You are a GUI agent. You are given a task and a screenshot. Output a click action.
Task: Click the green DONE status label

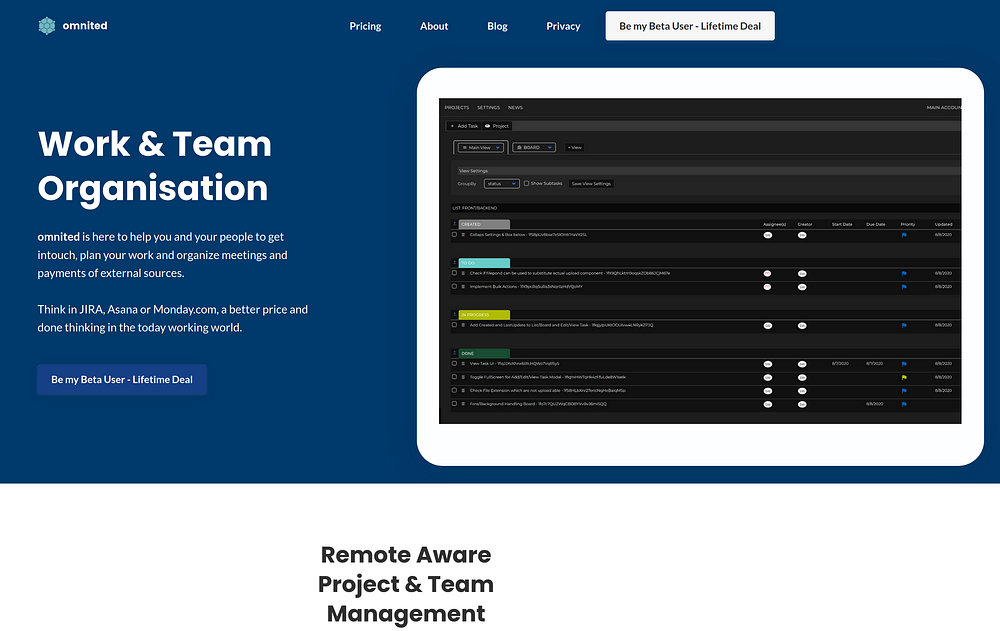click(x=484, y=353)
